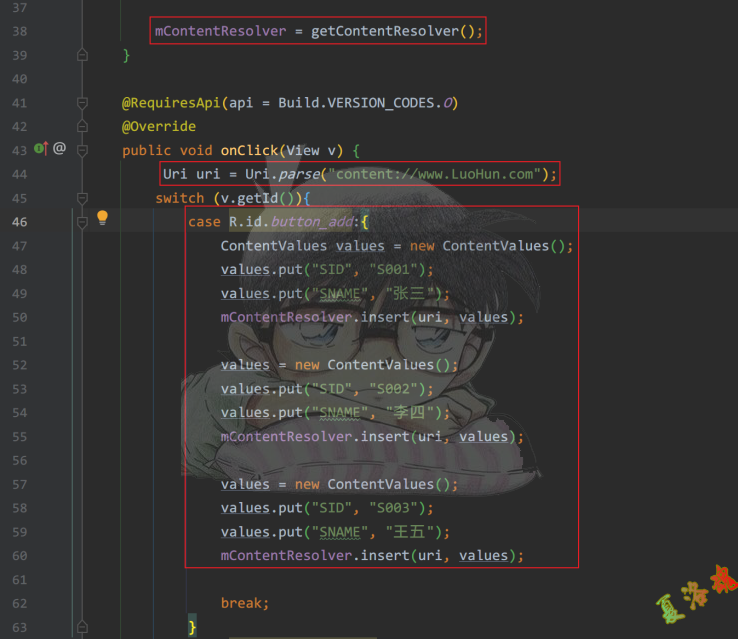Screen dimensions: 738x639
Task: Collapse the onClick method using its fold marker
Action: tap(83, 150)
